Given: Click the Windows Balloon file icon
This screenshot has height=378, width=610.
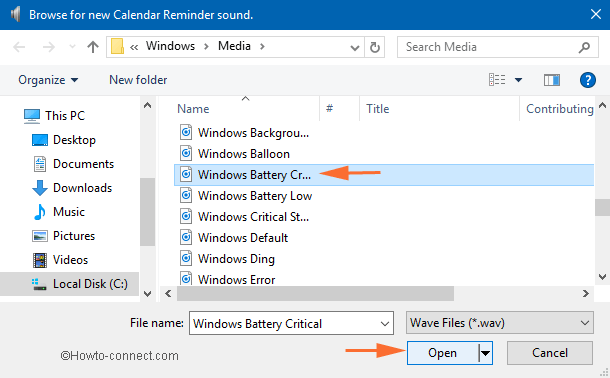Looking at the screenshot, I should 186,153.
